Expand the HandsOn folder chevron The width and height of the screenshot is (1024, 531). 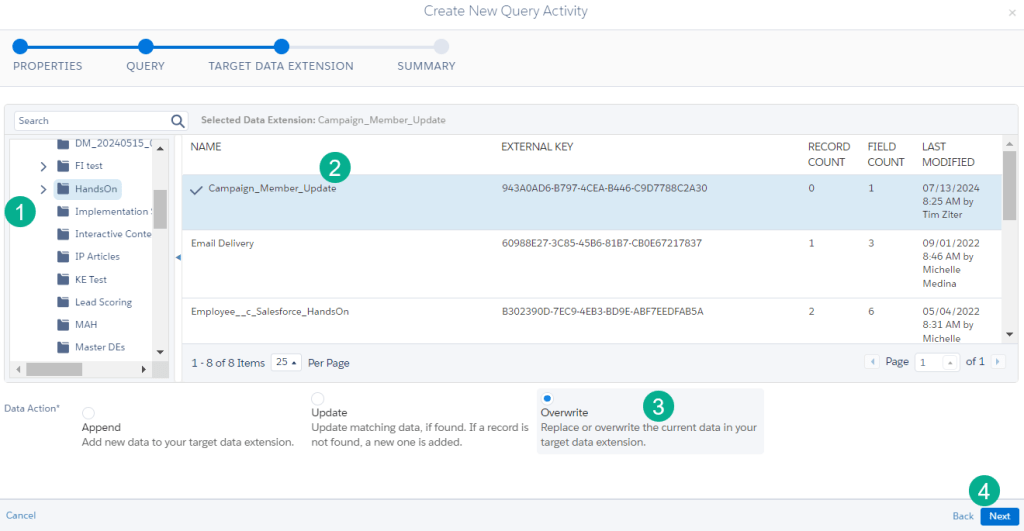coord(43,189)
